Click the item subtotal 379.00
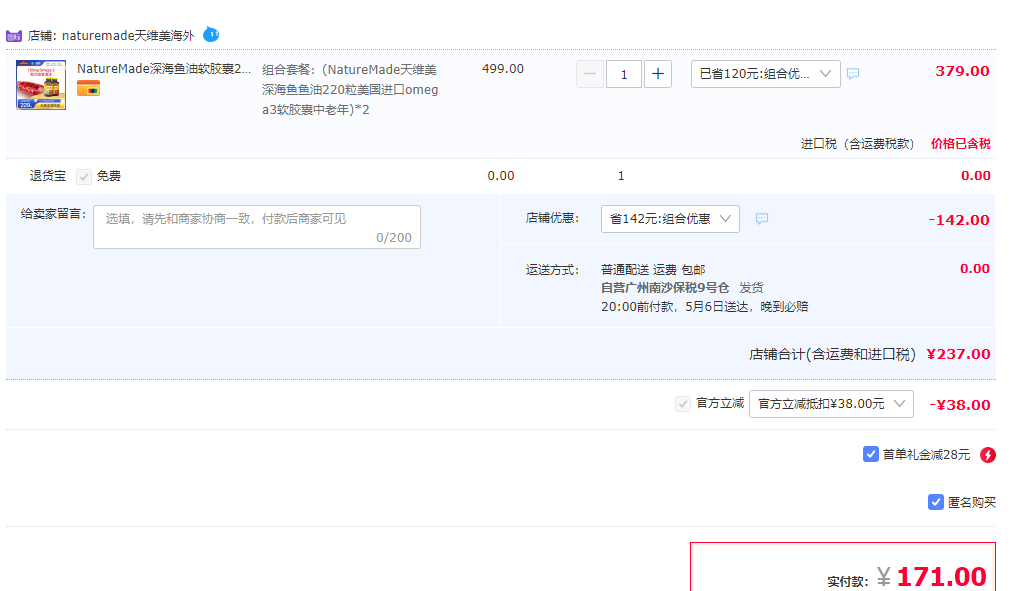This screenshot has width=1015, height=591. [x=963, y=71]
